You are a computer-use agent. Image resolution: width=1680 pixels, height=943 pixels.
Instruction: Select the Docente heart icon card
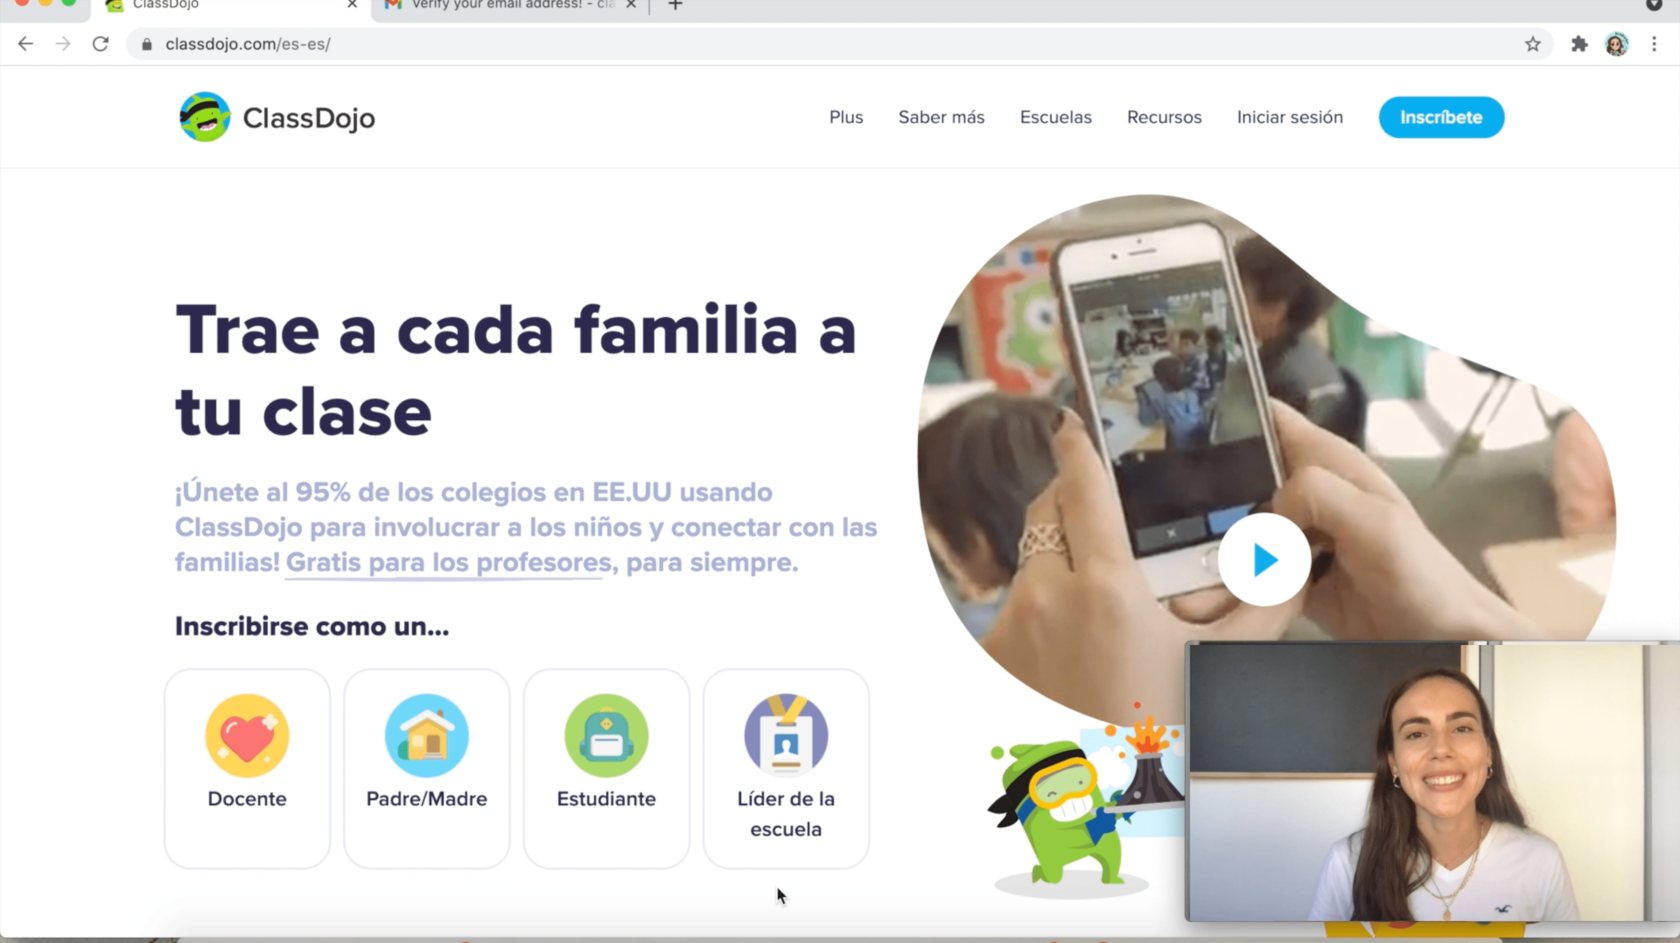click(247, 768)
